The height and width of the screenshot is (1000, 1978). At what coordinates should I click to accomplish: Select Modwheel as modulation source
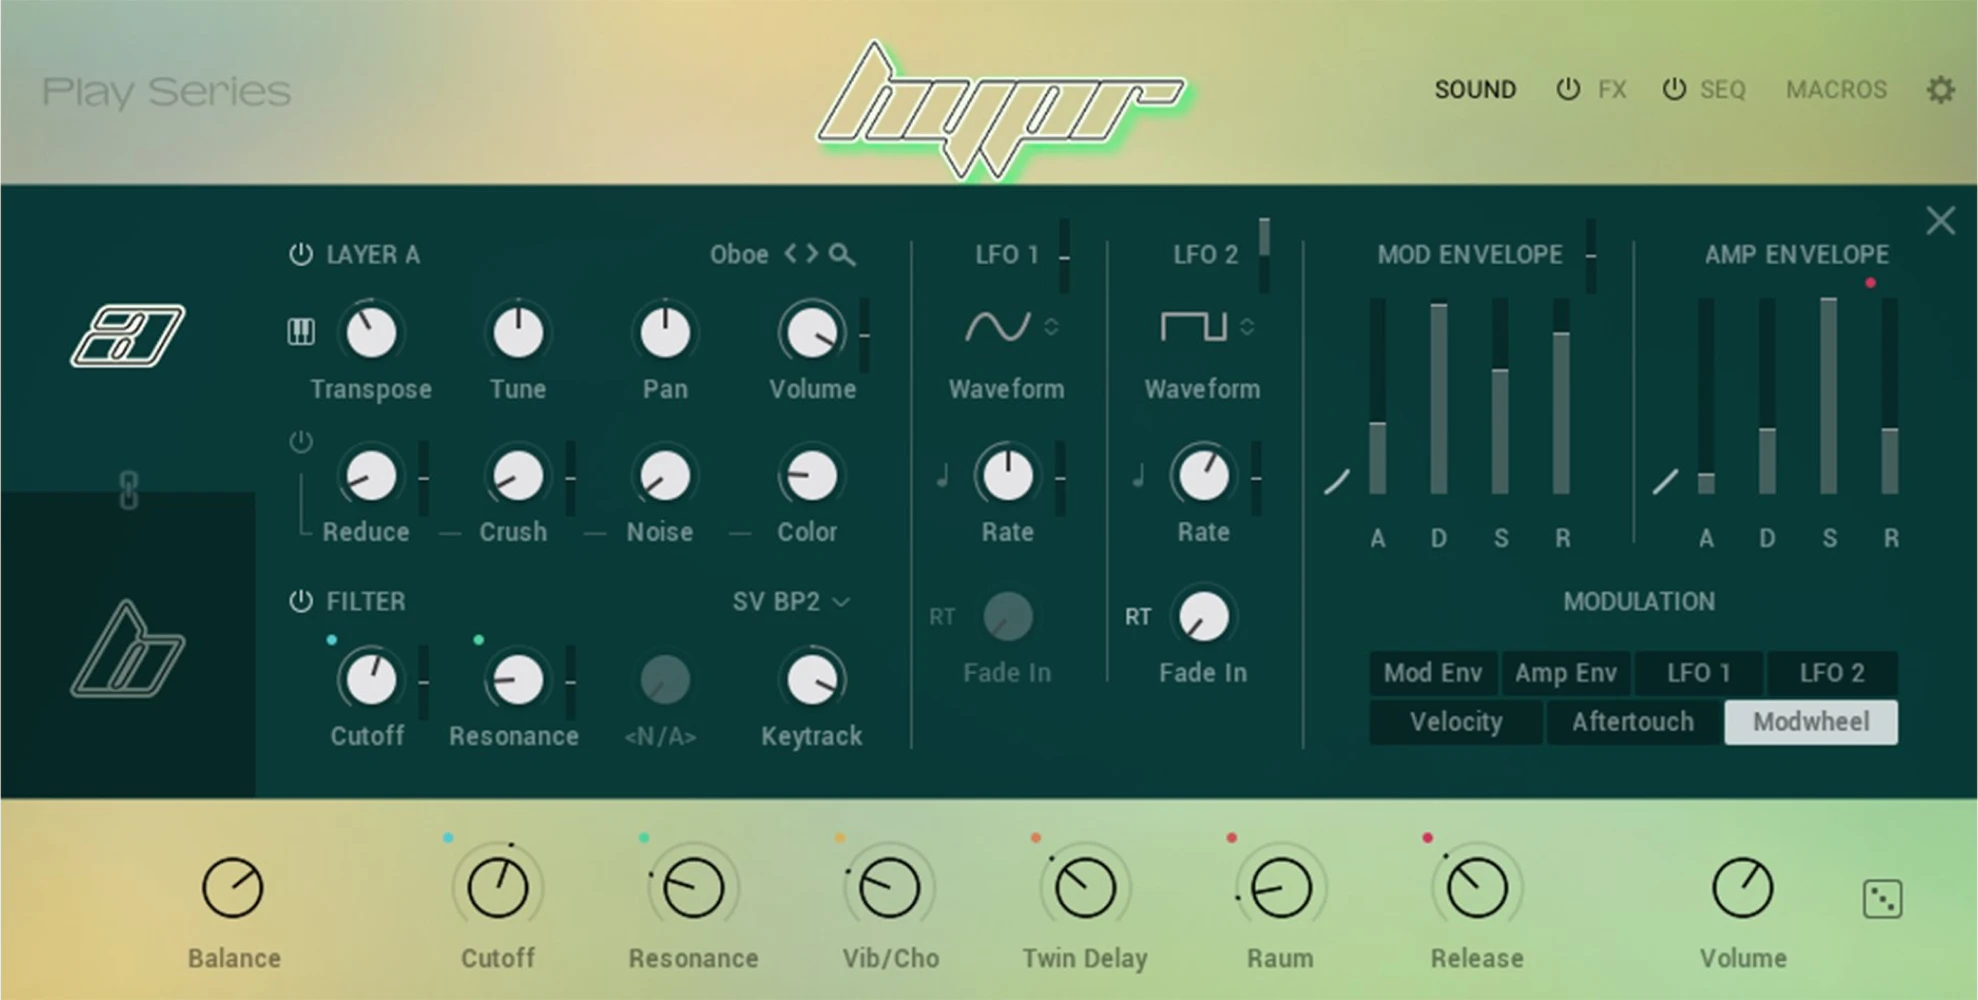point(1810,721)
